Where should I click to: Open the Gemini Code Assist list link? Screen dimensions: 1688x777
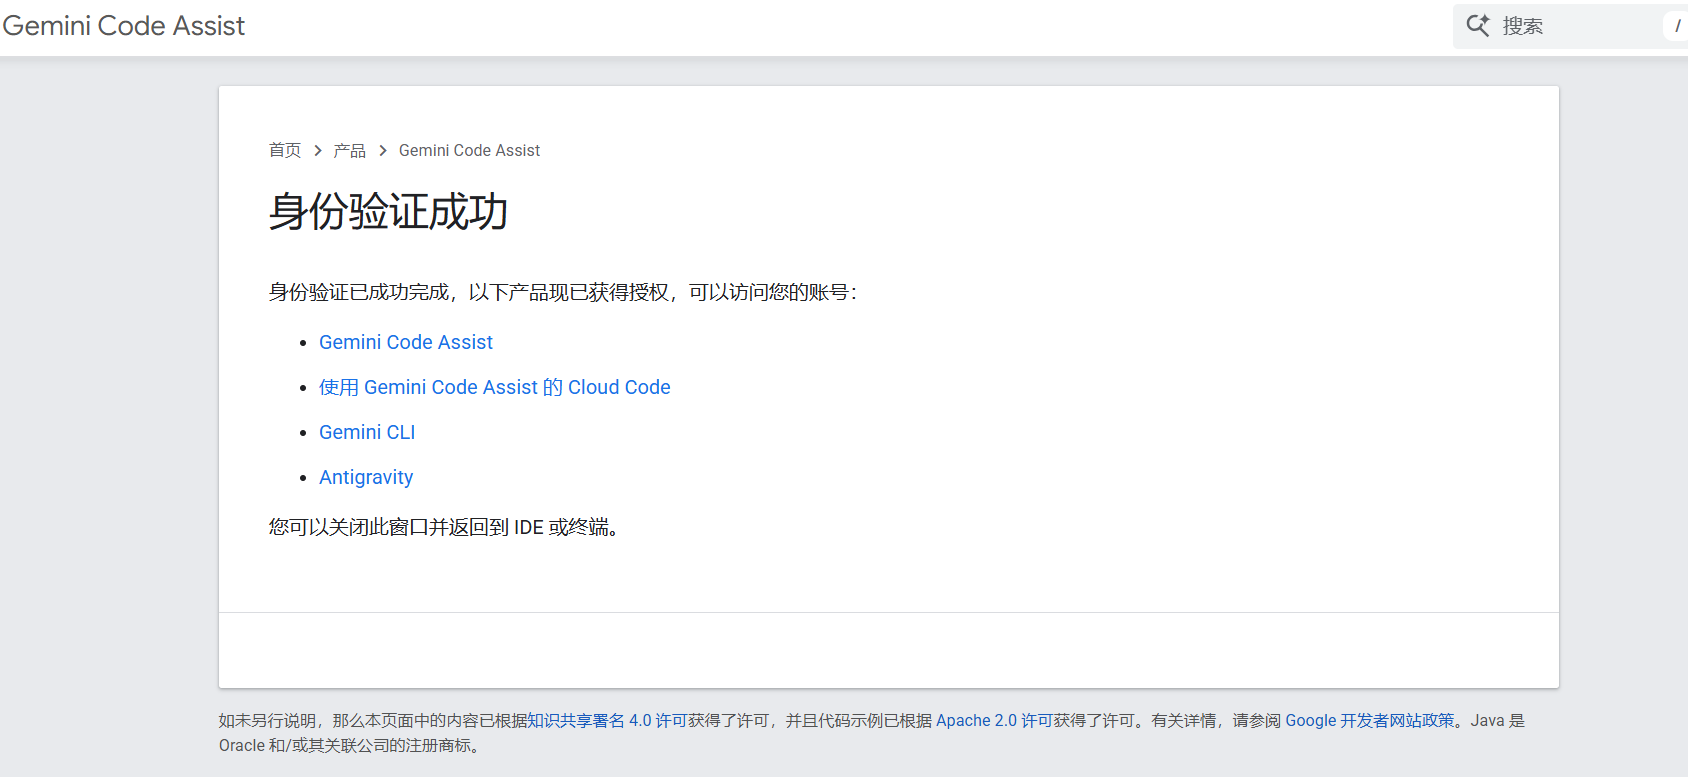(406, 342)
